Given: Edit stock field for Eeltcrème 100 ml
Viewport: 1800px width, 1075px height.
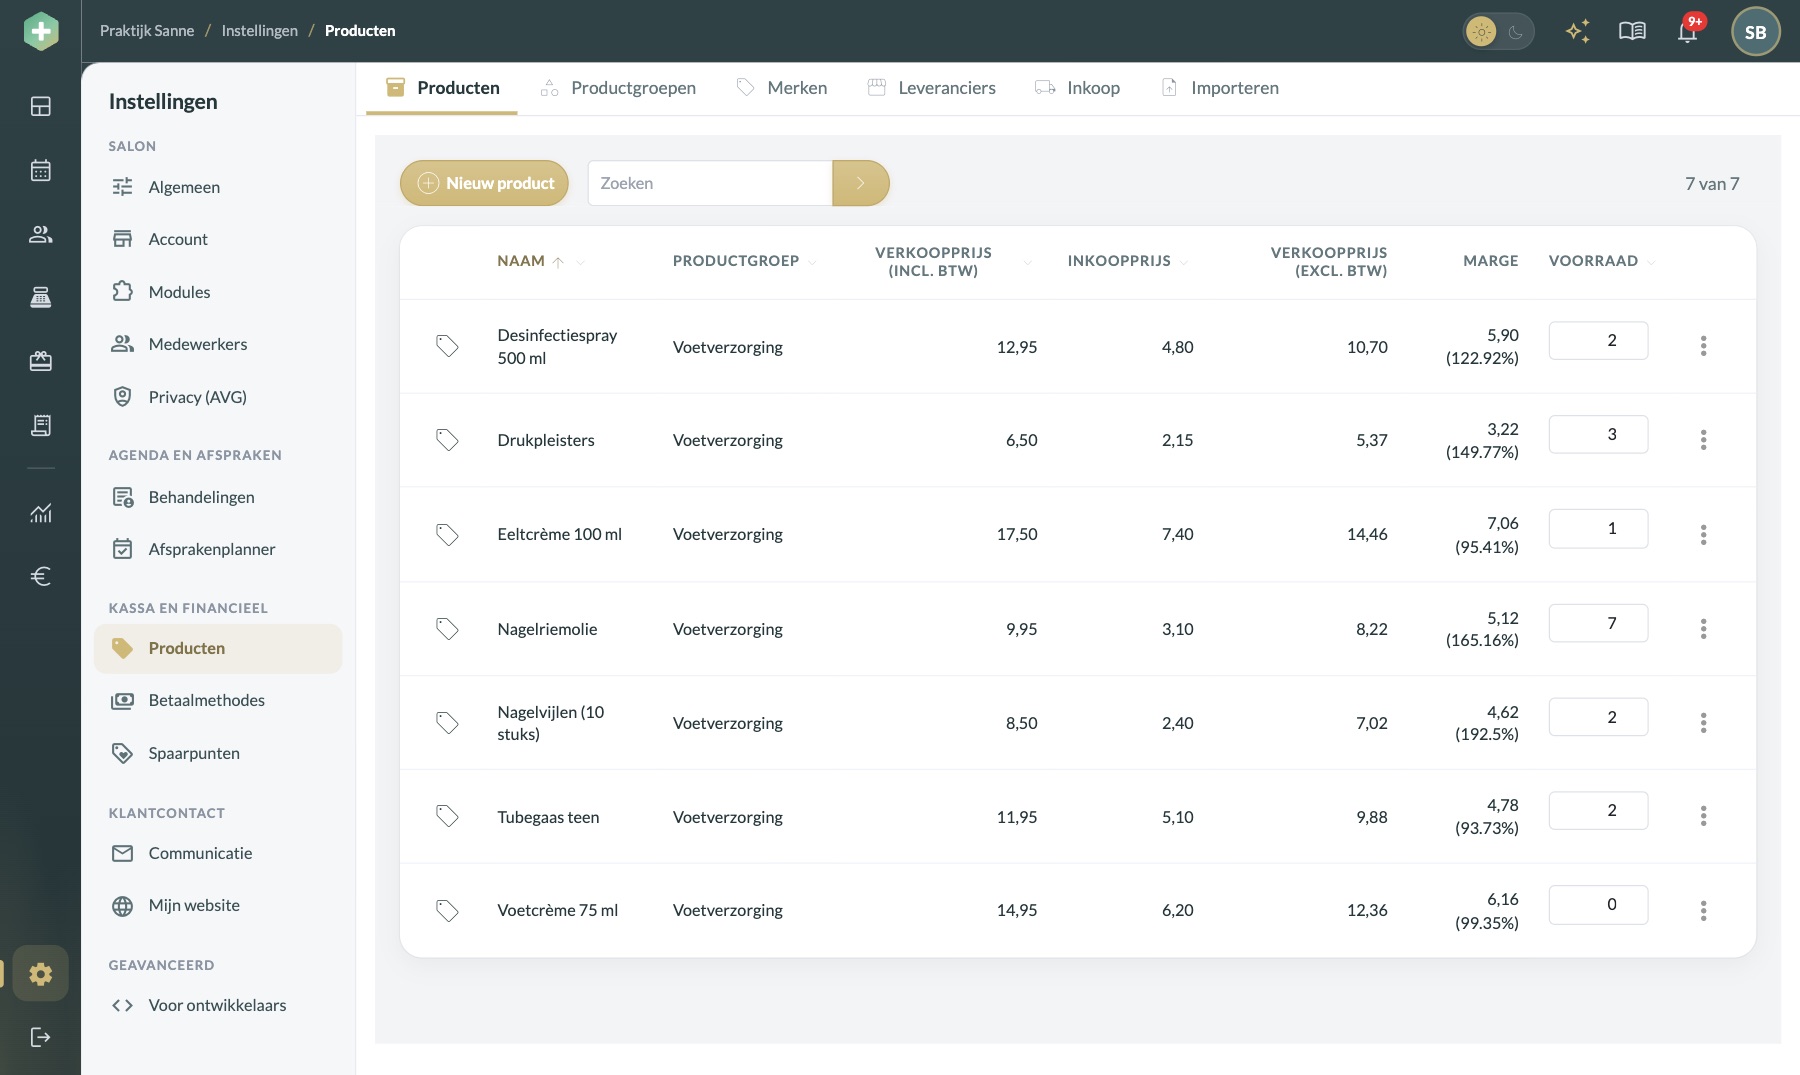Looking at the screenshot, I should point(1598,528).
